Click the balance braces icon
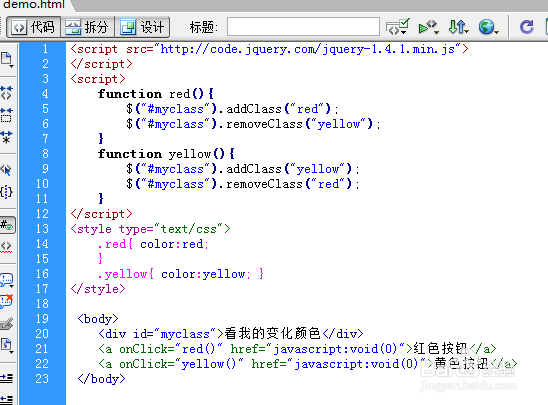 click(x=7, y=192)
